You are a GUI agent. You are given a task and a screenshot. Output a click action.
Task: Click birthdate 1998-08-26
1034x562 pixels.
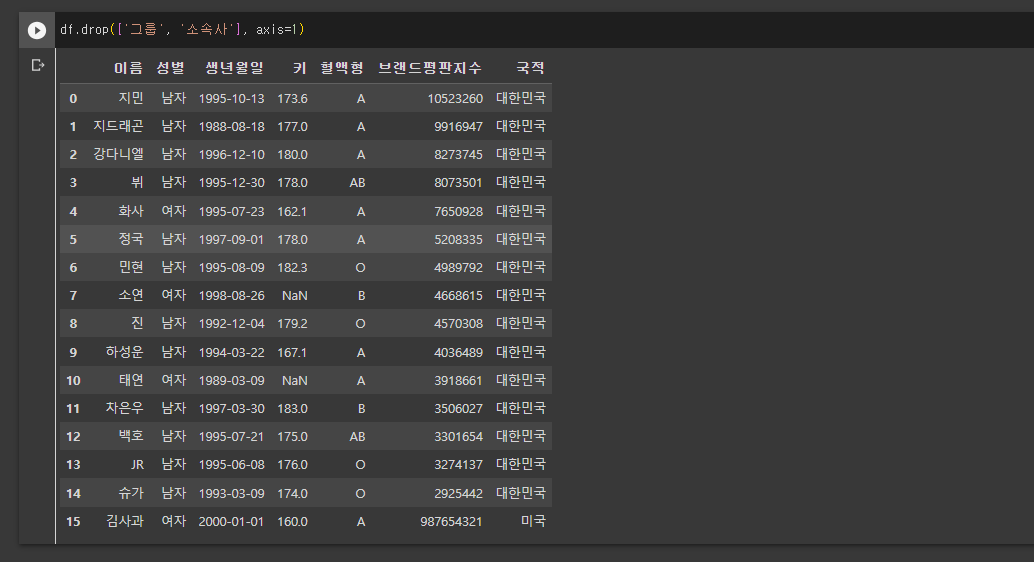(231, 296)
